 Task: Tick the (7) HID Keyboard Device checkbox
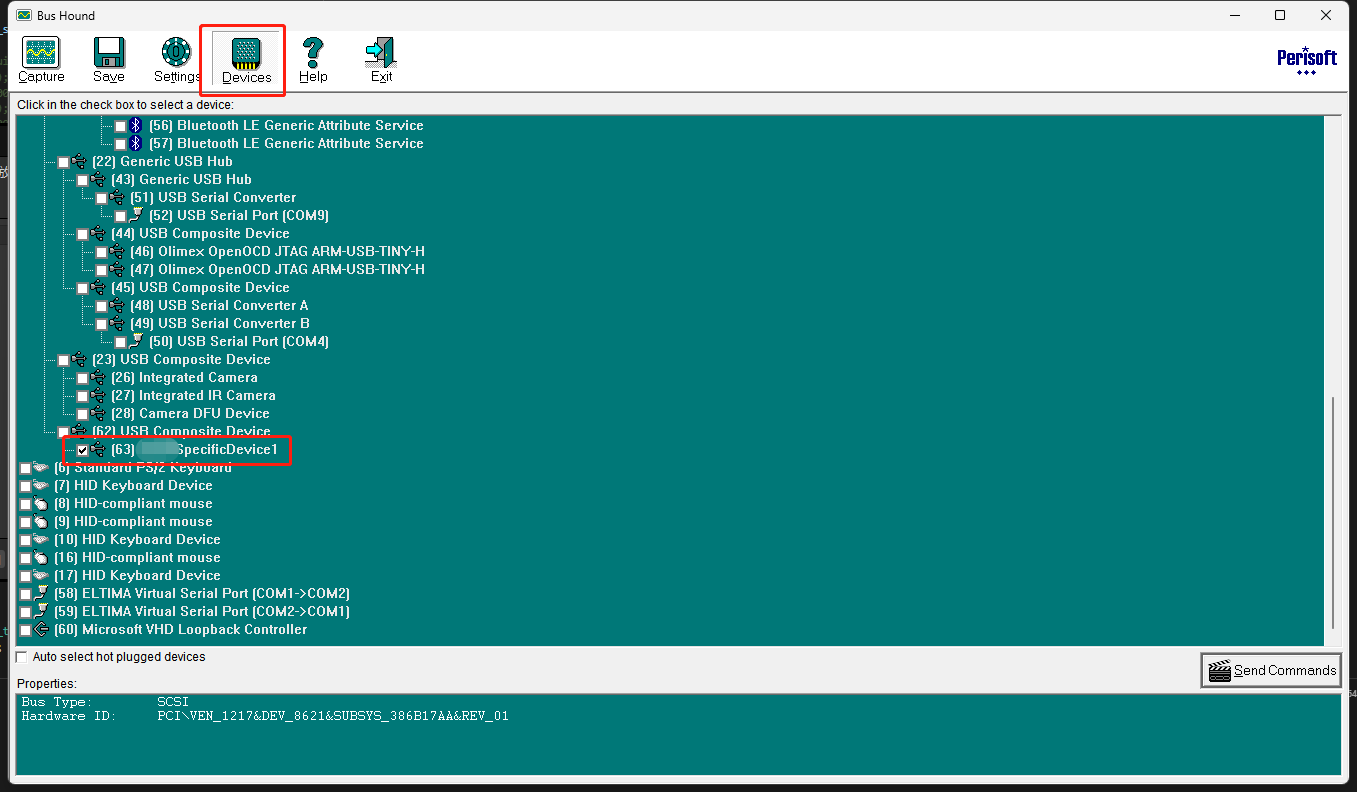click(x=25, y=486)
